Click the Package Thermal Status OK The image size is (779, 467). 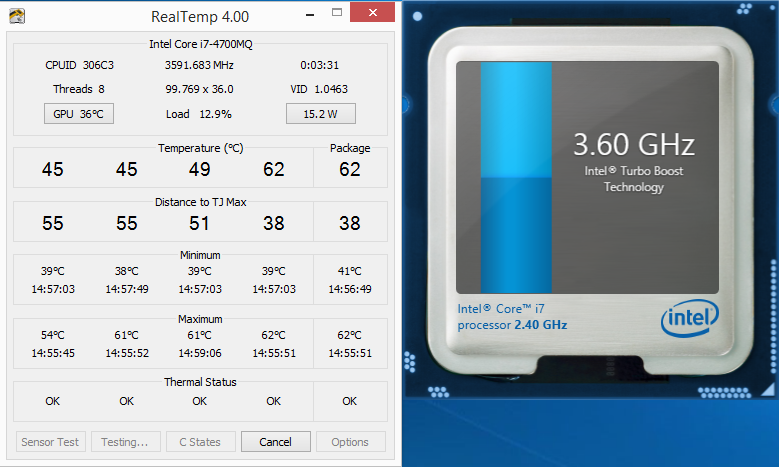tap(349, 401)
